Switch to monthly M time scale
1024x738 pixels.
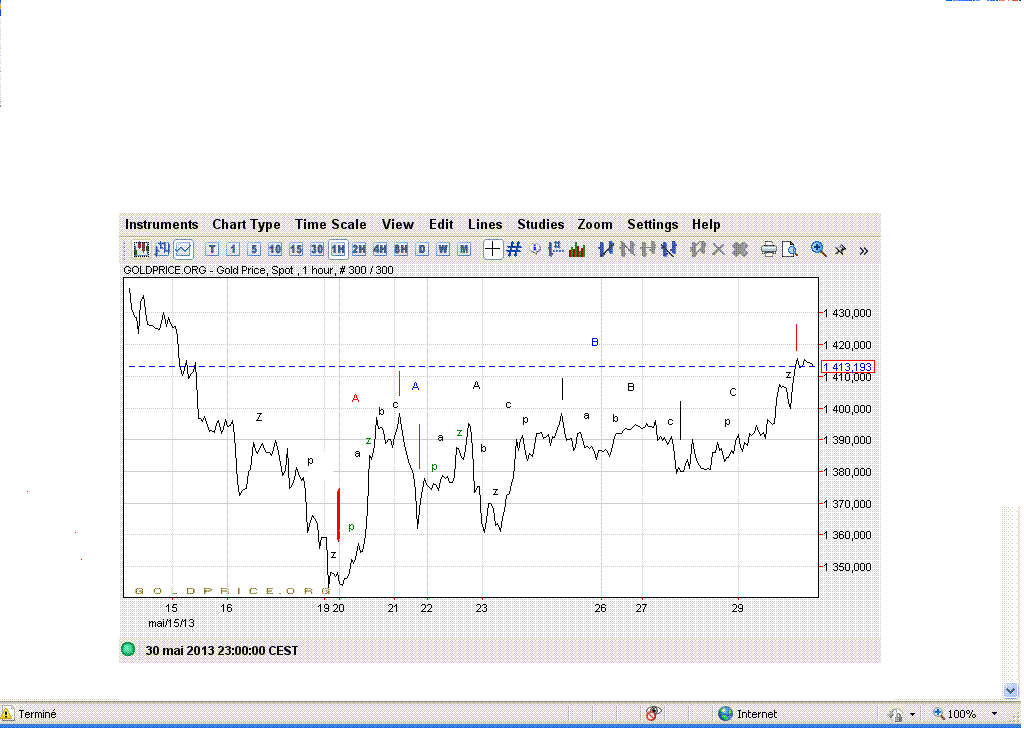coord(464,249)
